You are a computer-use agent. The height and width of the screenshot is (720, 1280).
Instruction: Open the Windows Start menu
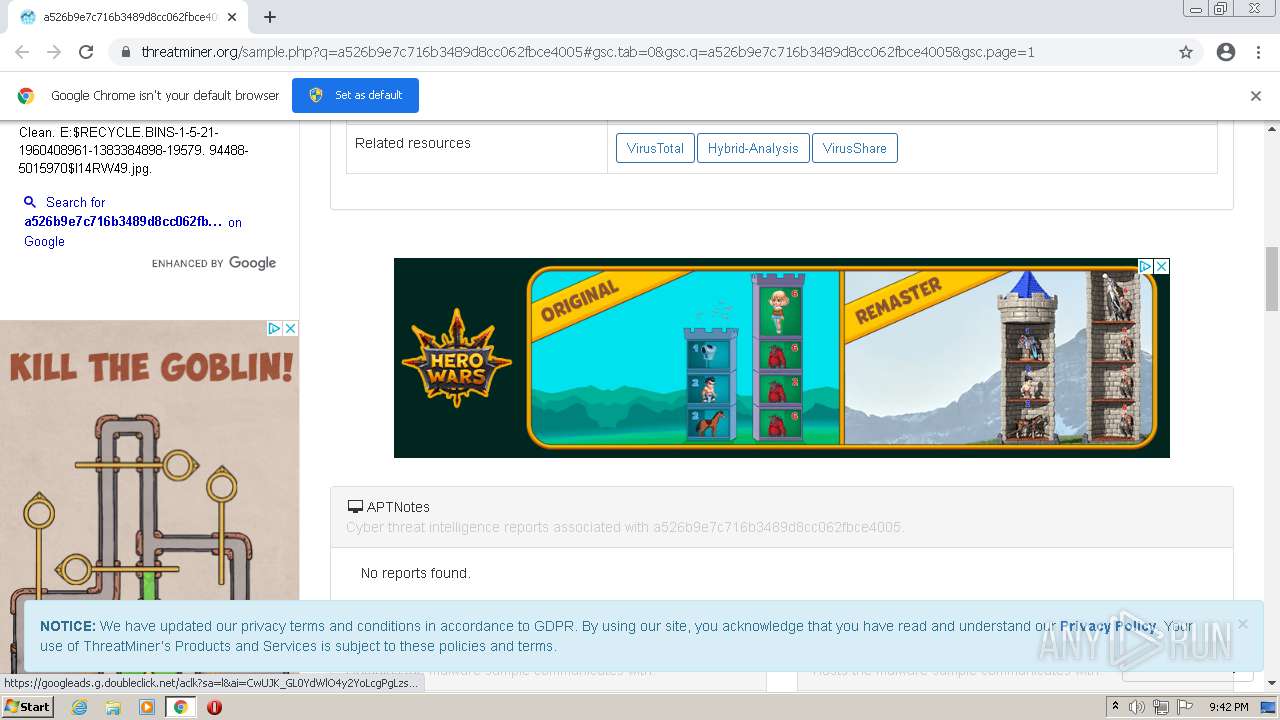pos(27,706)
